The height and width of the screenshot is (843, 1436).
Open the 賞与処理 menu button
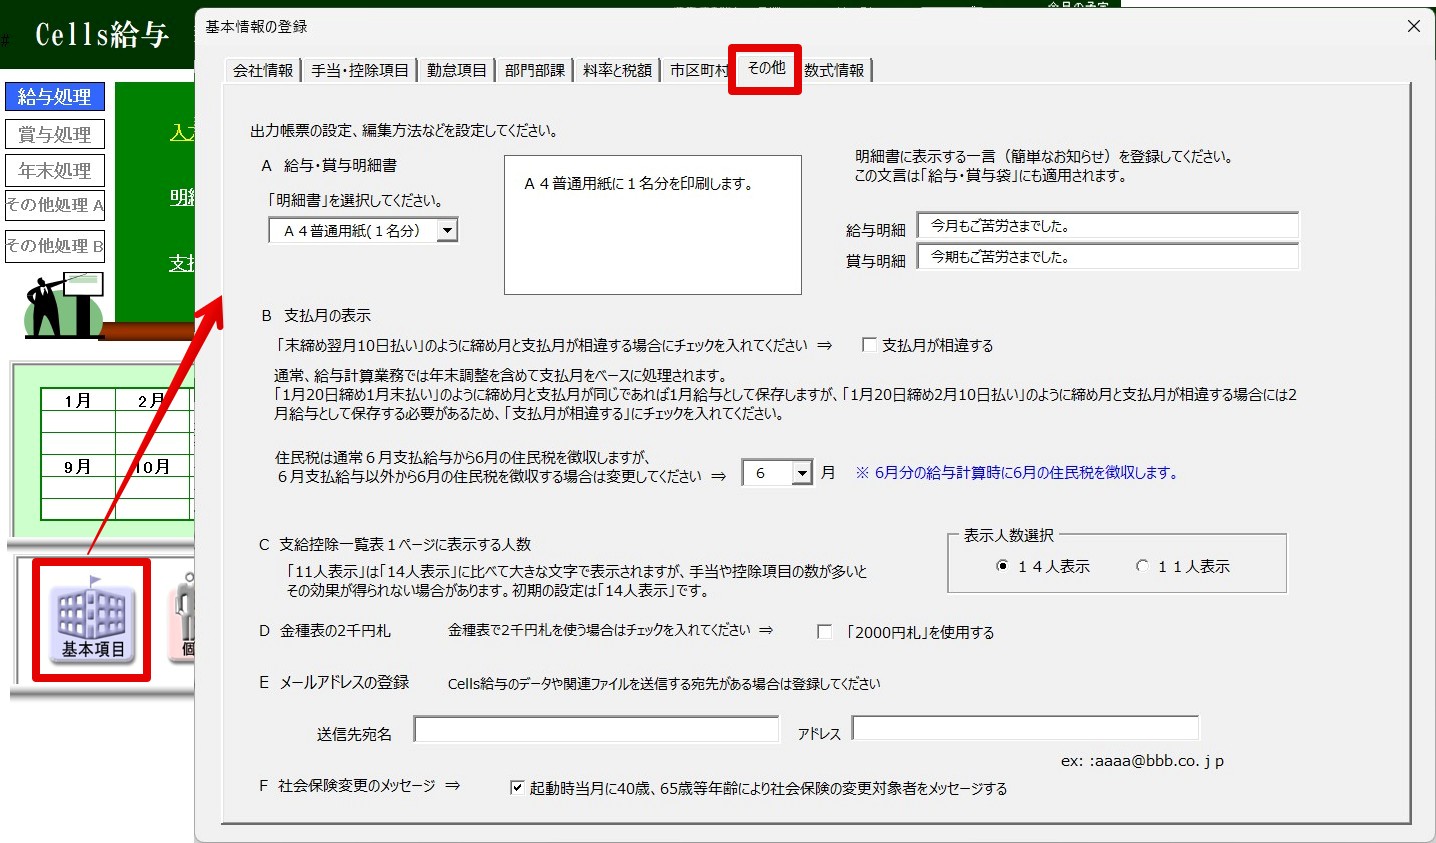pos(55,134)
